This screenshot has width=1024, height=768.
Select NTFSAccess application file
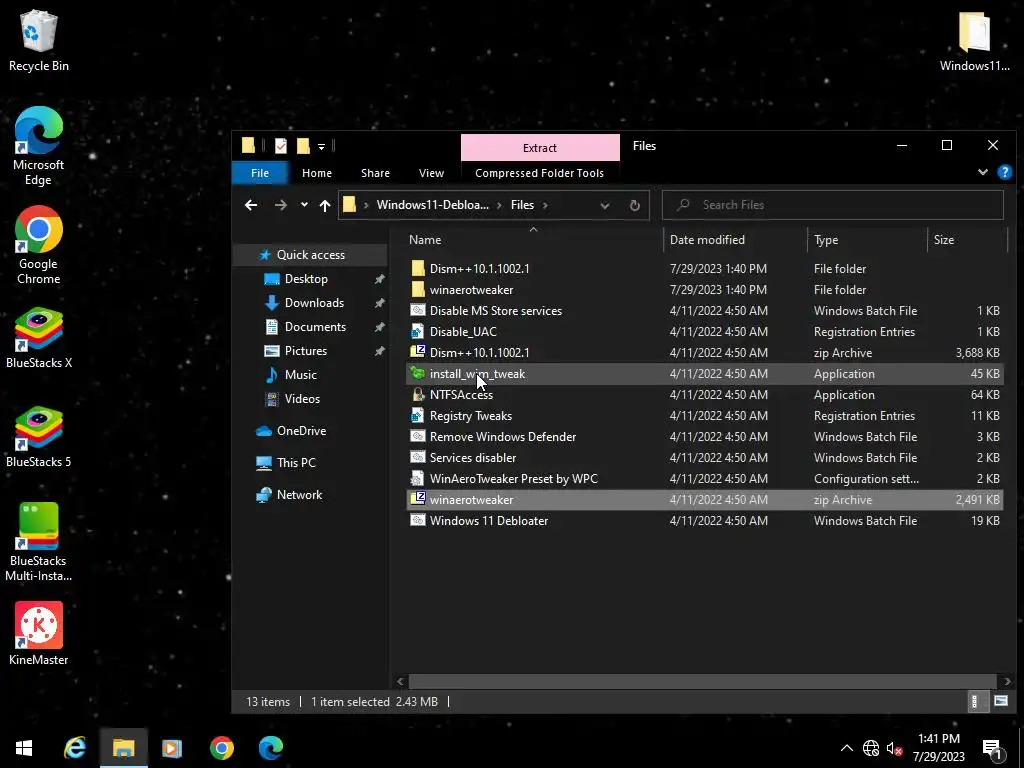pos(705,394)
